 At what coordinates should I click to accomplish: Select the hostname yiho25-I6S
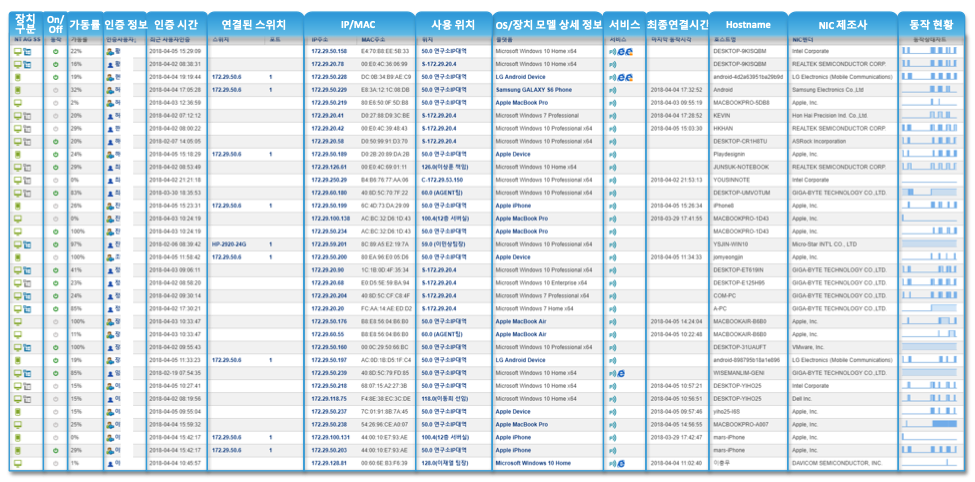(x=726, y=412)
